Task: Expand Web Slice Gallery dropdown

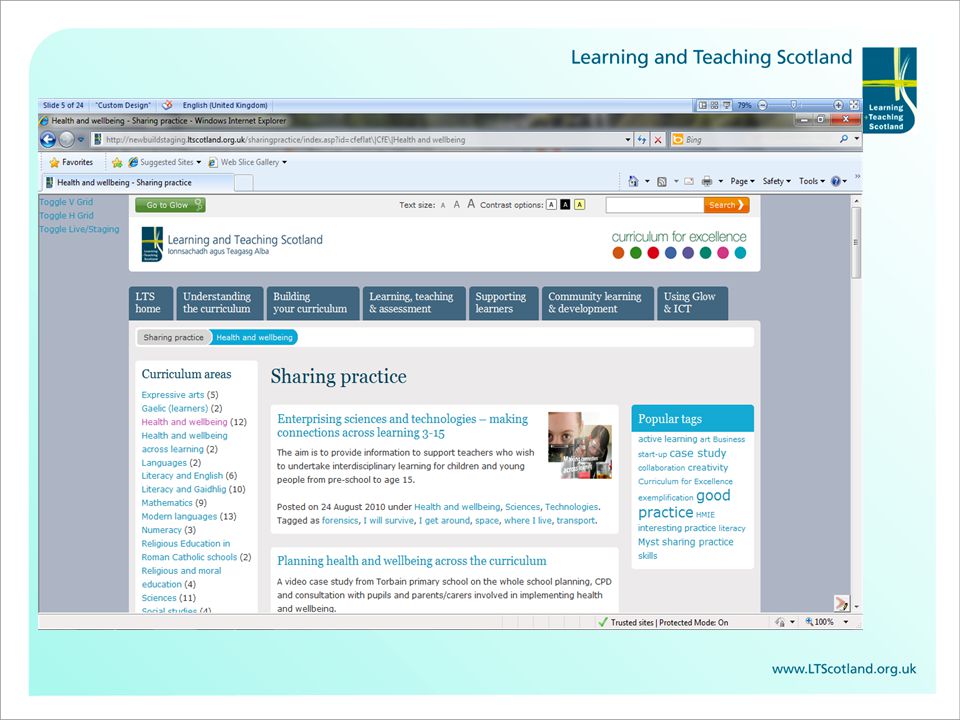Action: [x=284, y=162]
